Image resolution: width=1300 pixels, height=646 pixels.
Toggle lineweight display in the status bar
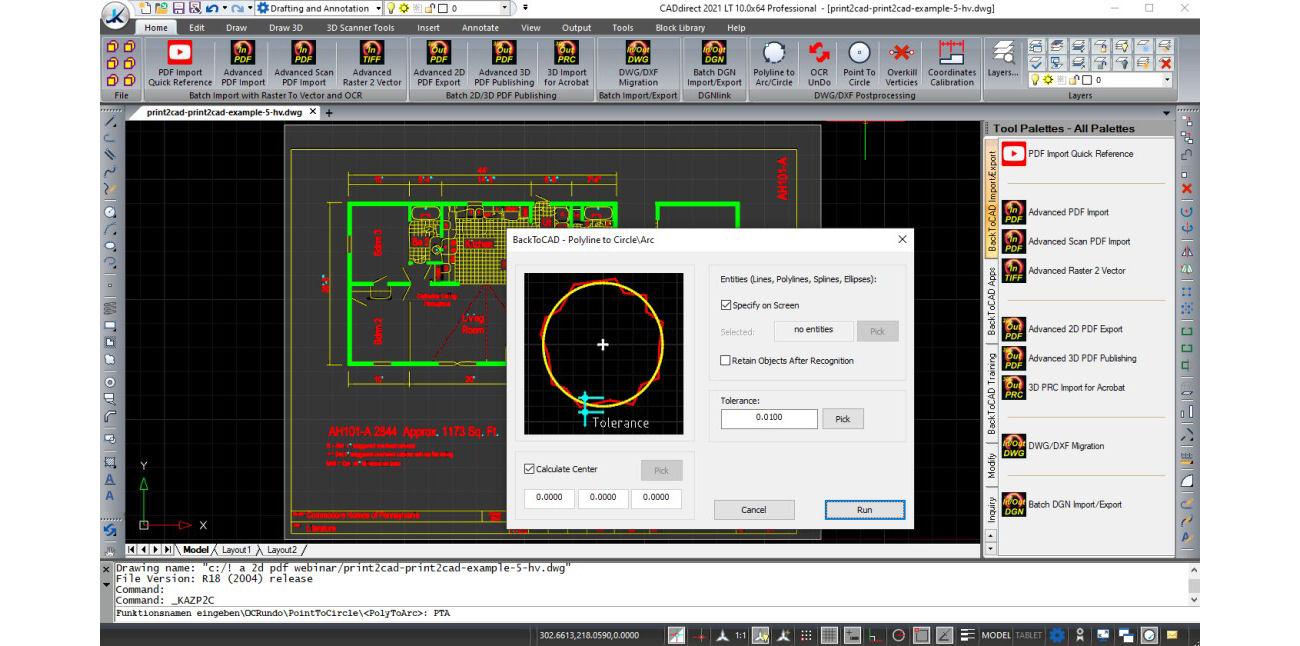[x=967, y=635]
